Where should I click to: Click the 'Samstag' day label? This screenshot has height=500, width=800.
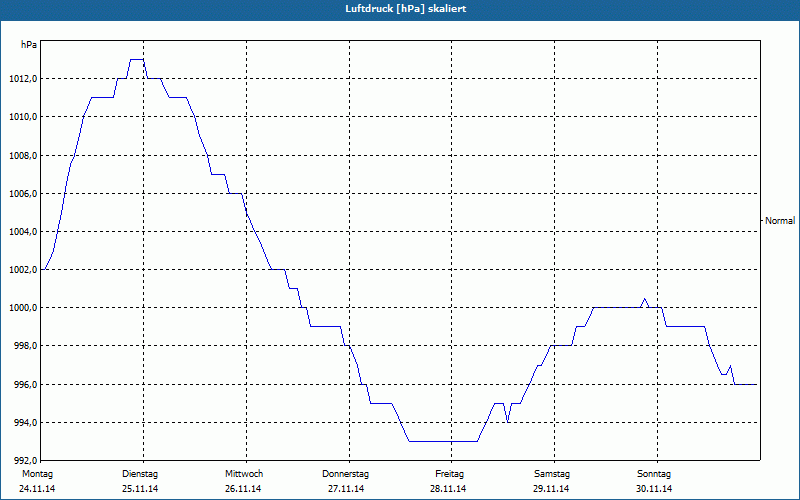(x=552, y=474)
